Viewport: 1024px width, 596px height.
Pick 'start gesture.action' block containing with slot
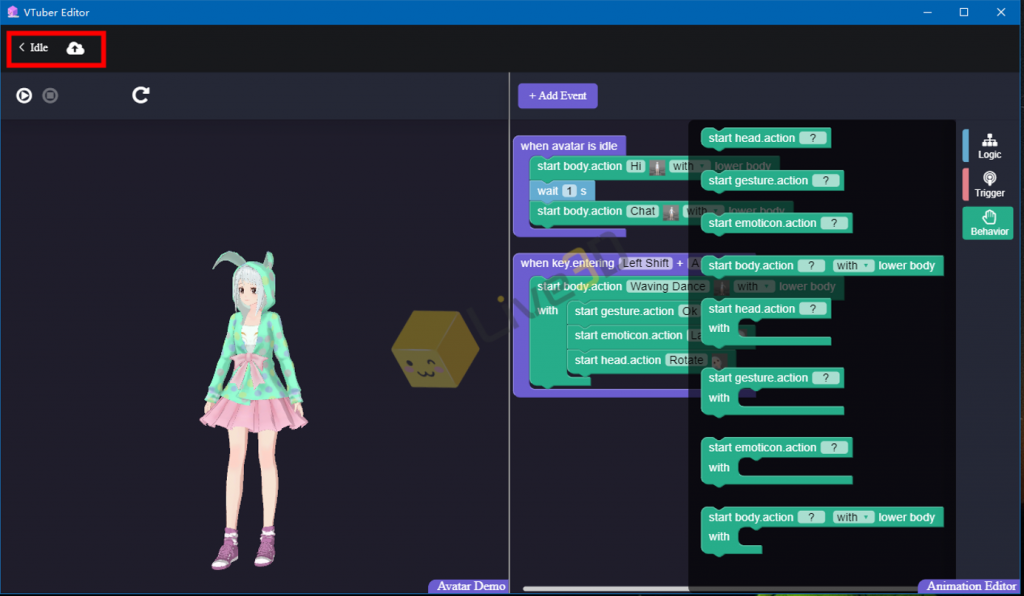tap(772, 391)
